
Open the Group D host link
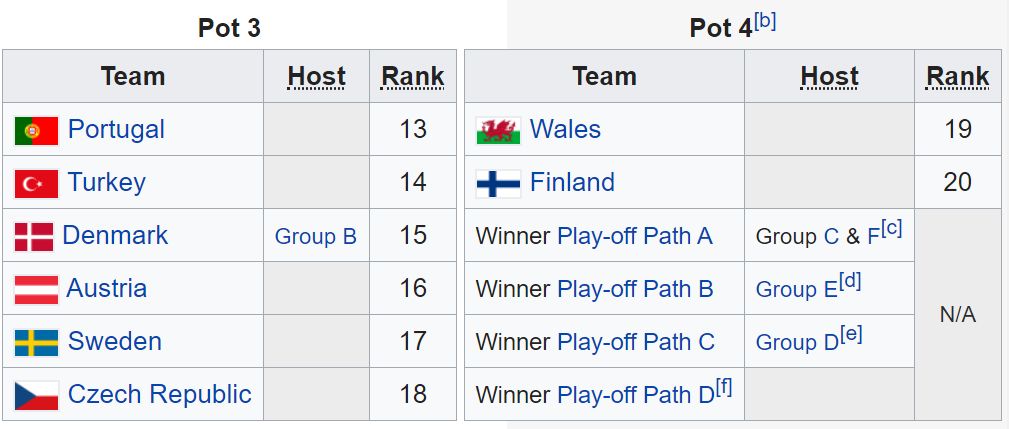point(797,342)
